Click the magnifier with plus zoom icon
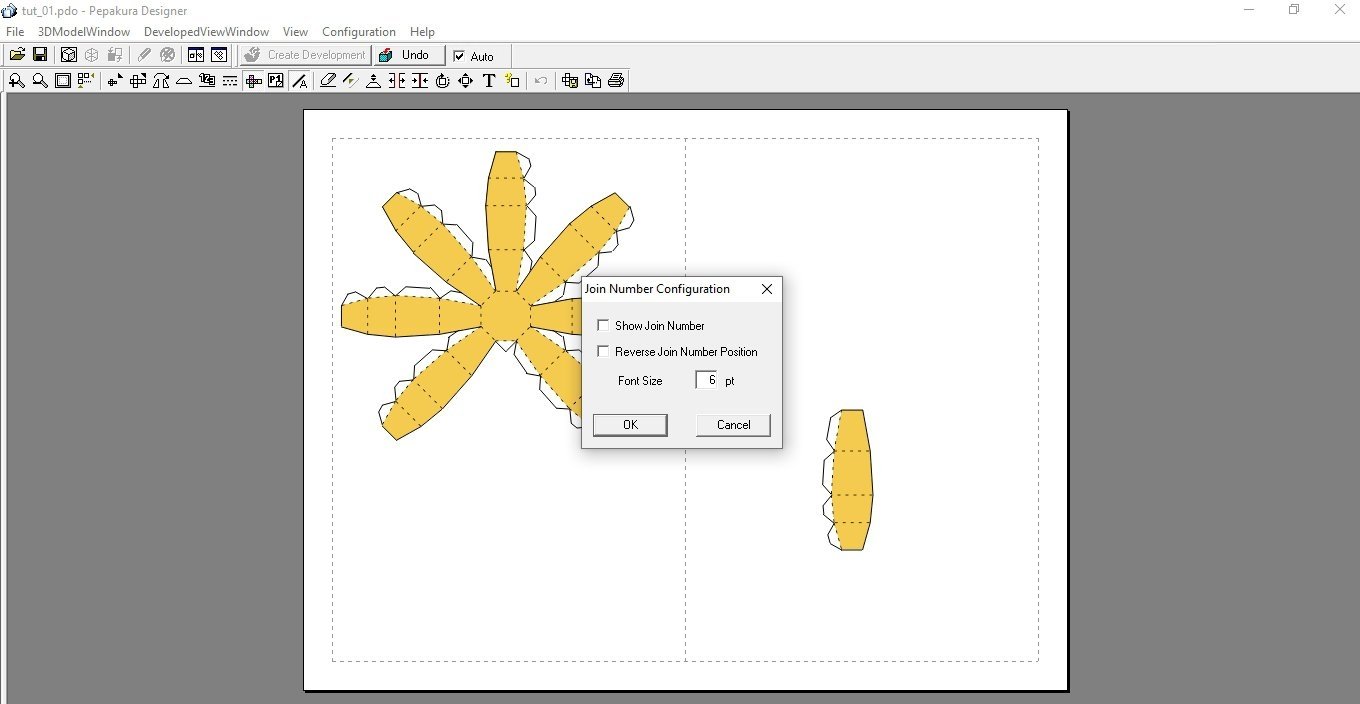1360x704 pixels. tap(17, 81)
